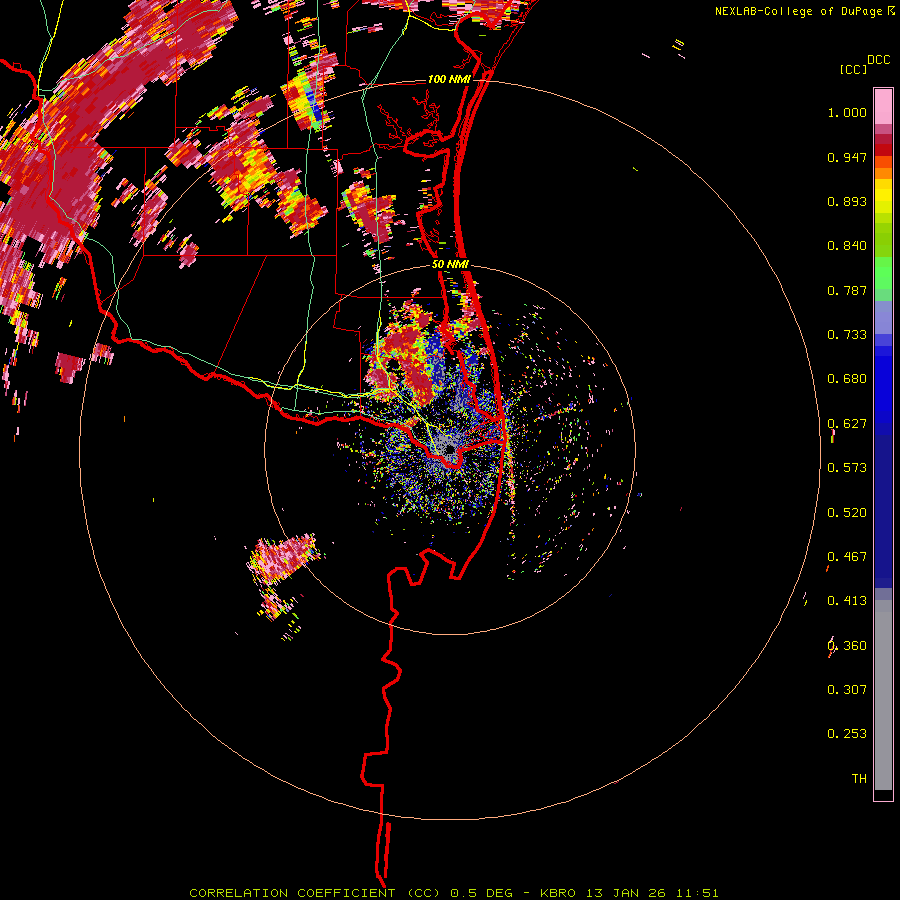
Task: Click the 0.573 scale label
Action: (847, 468)
